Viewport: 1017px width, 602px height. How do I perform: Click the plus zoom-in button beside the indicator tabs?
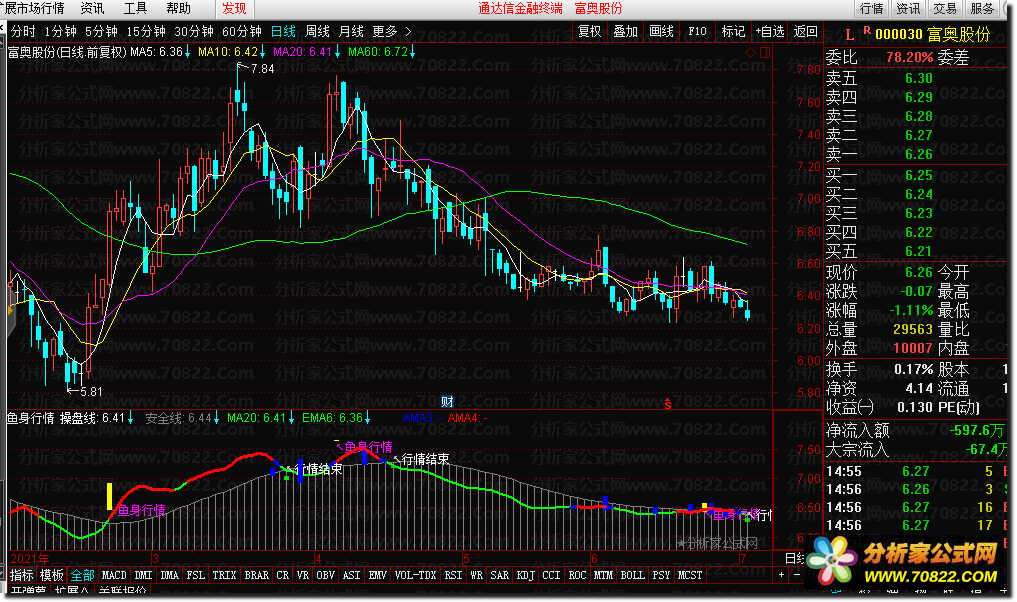[782, 575]
